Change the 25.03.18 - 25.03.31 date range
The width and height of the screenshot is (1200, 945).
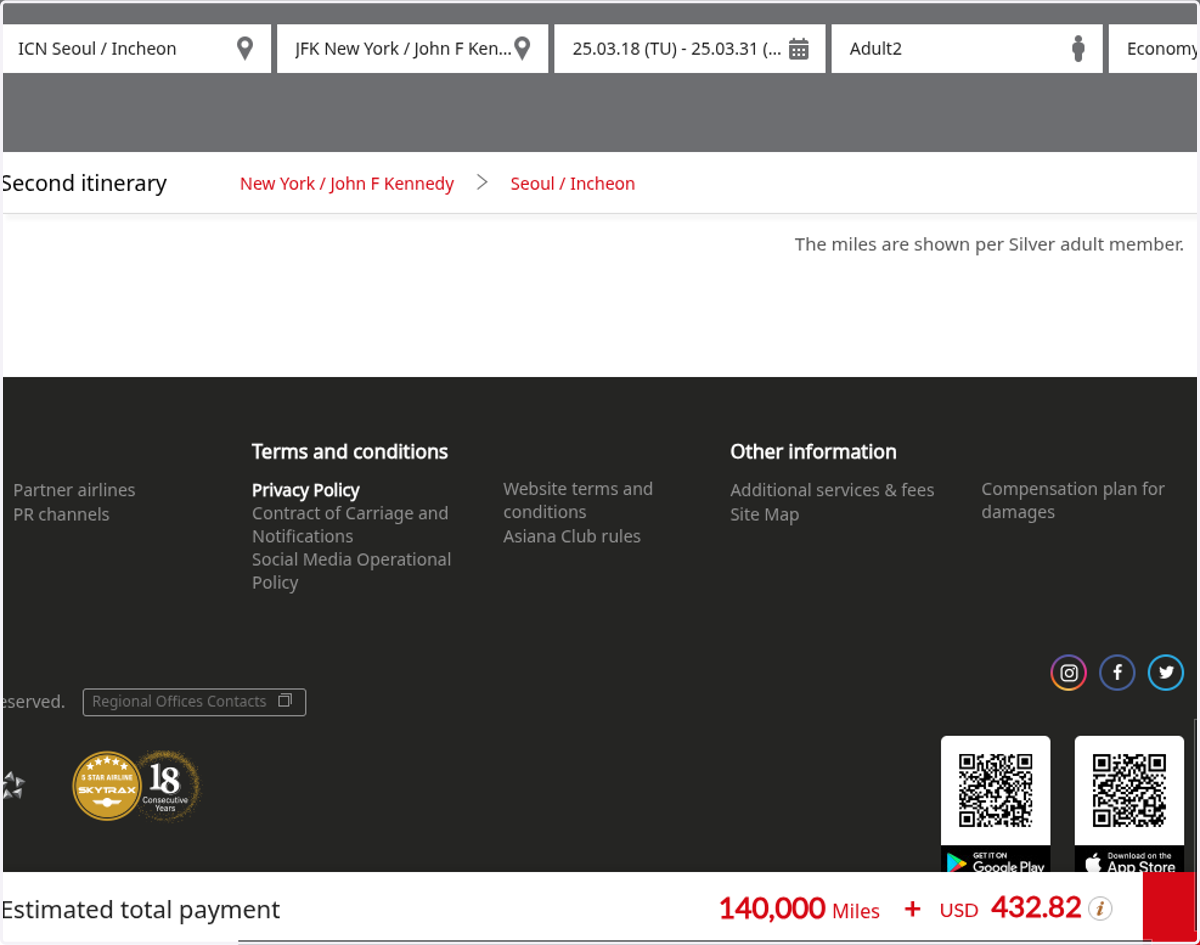(x=690, y=49)
